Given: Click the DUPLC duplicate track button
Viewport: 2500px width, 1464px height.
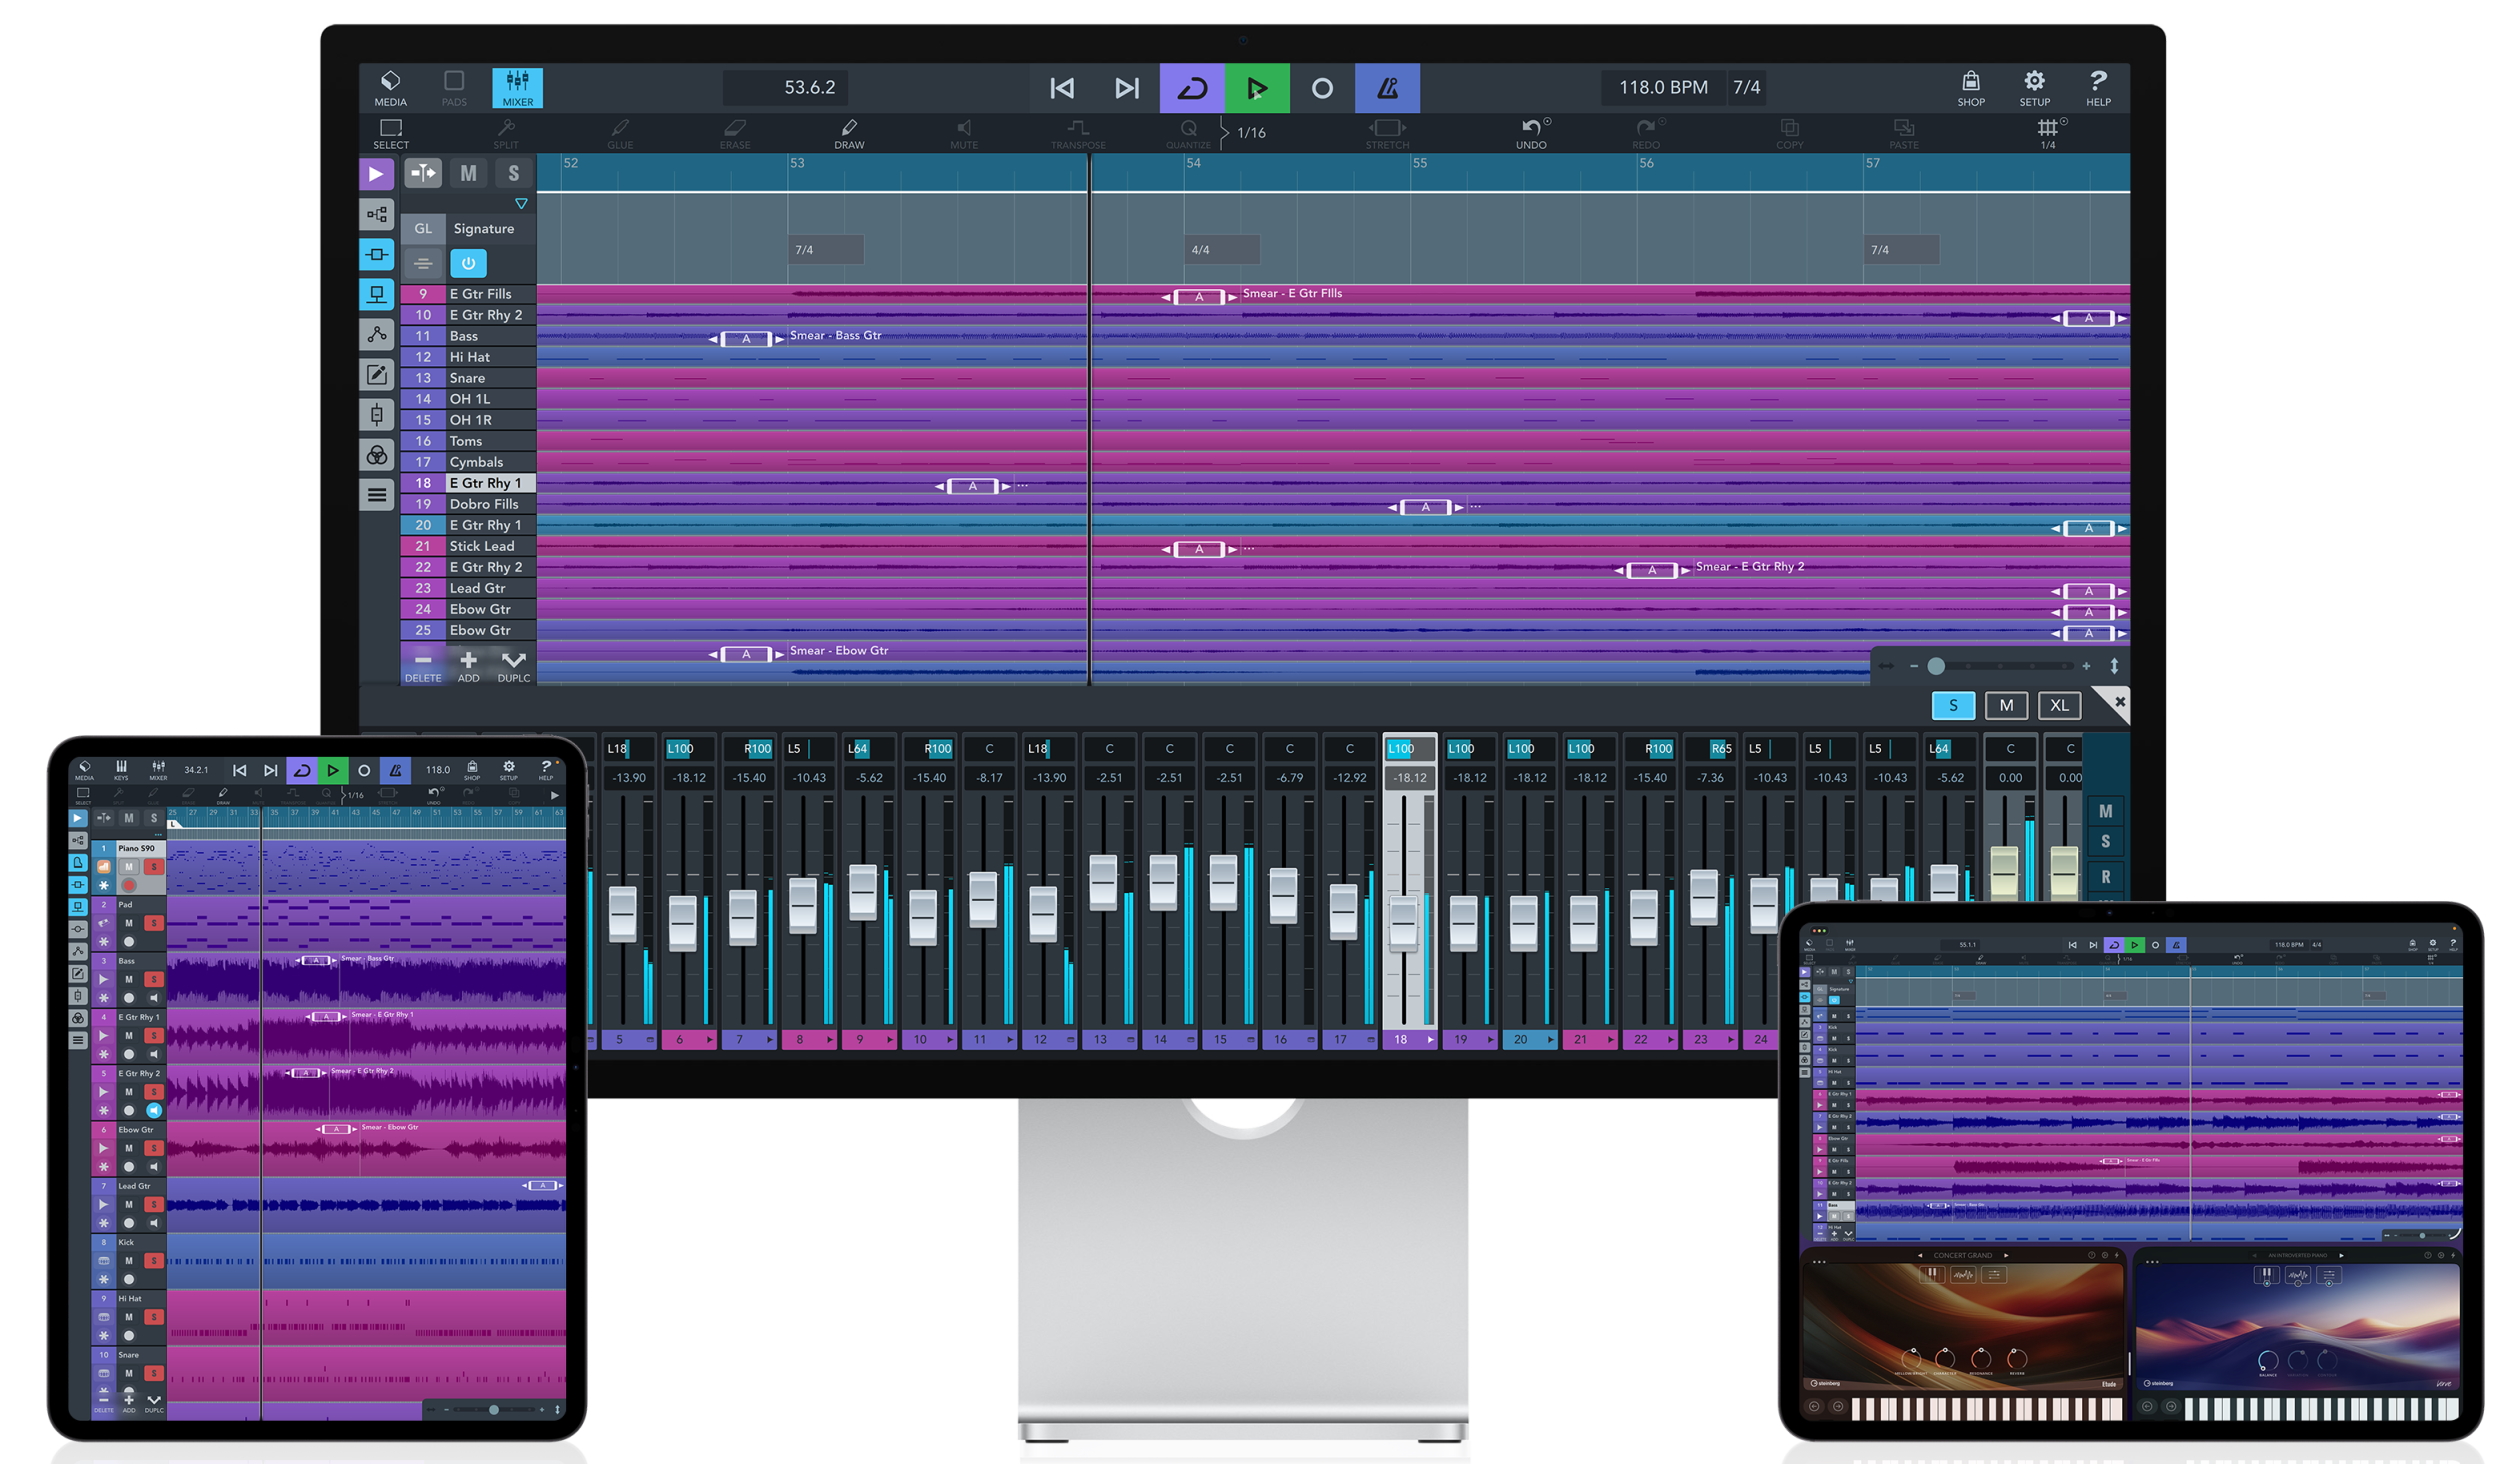Looking at the screenshot, I should [513, 664].
